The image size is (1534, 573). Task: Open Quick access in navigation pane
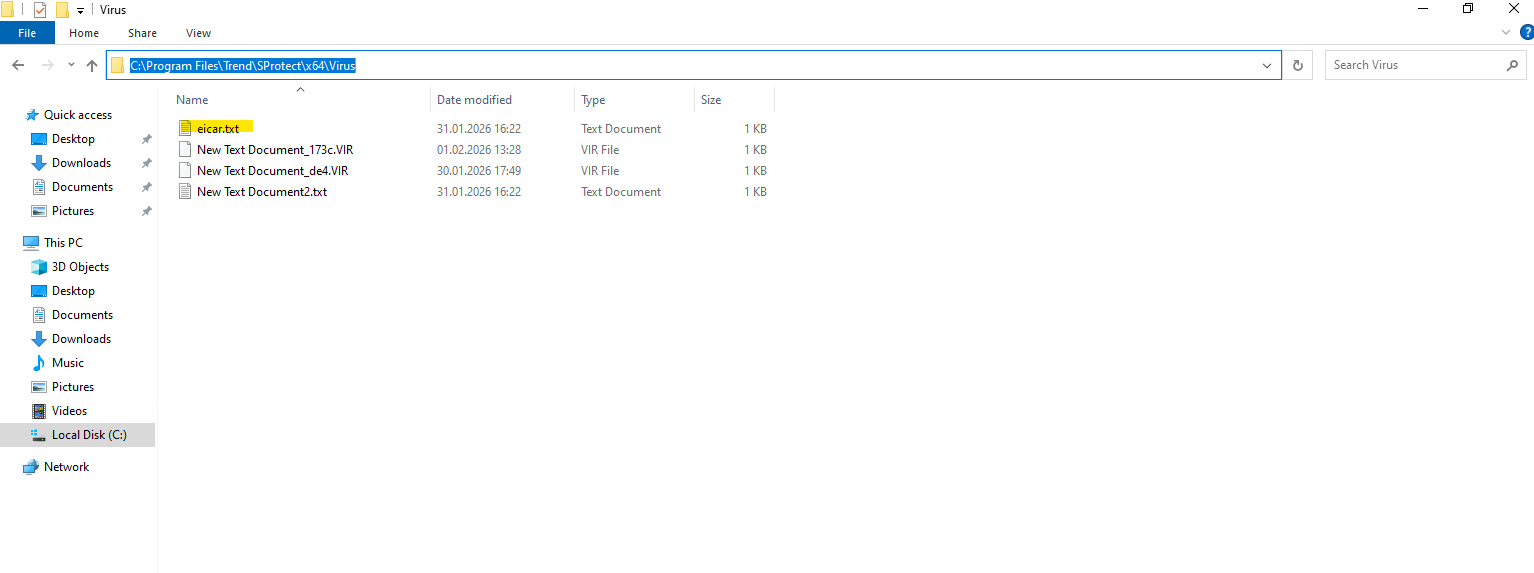click(78, 115)
